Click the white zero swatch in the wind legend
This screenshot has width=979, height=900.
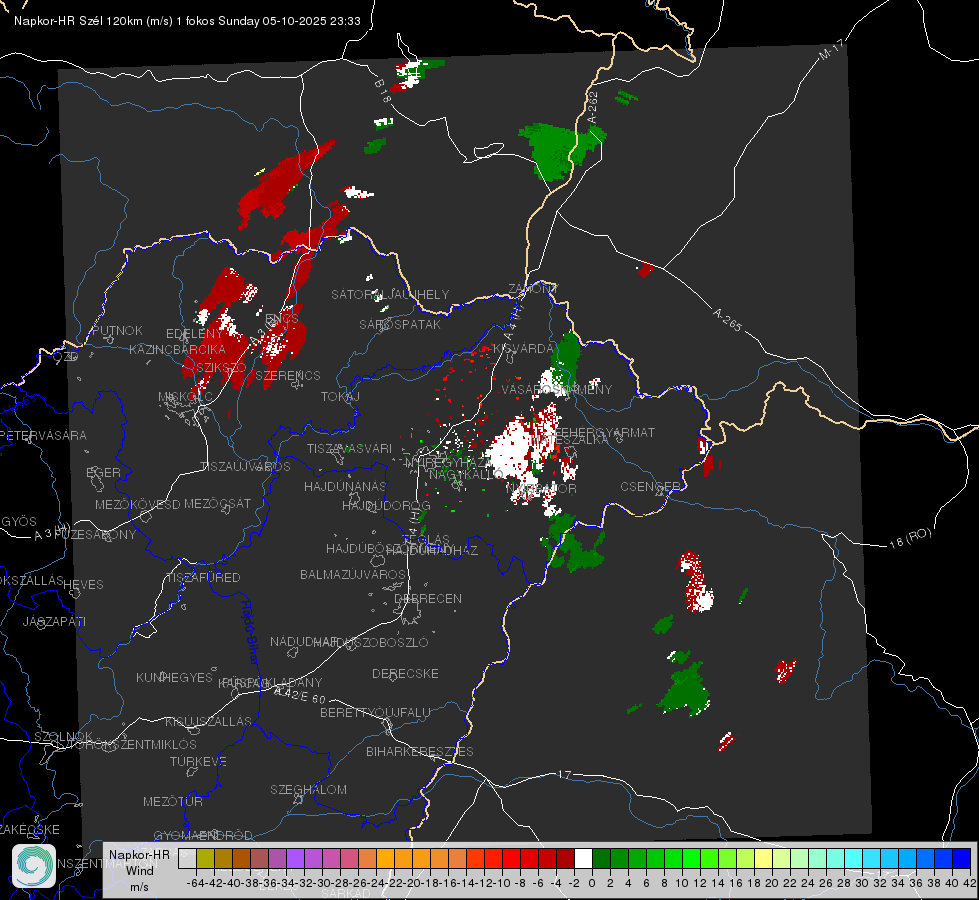coord(583,858)
